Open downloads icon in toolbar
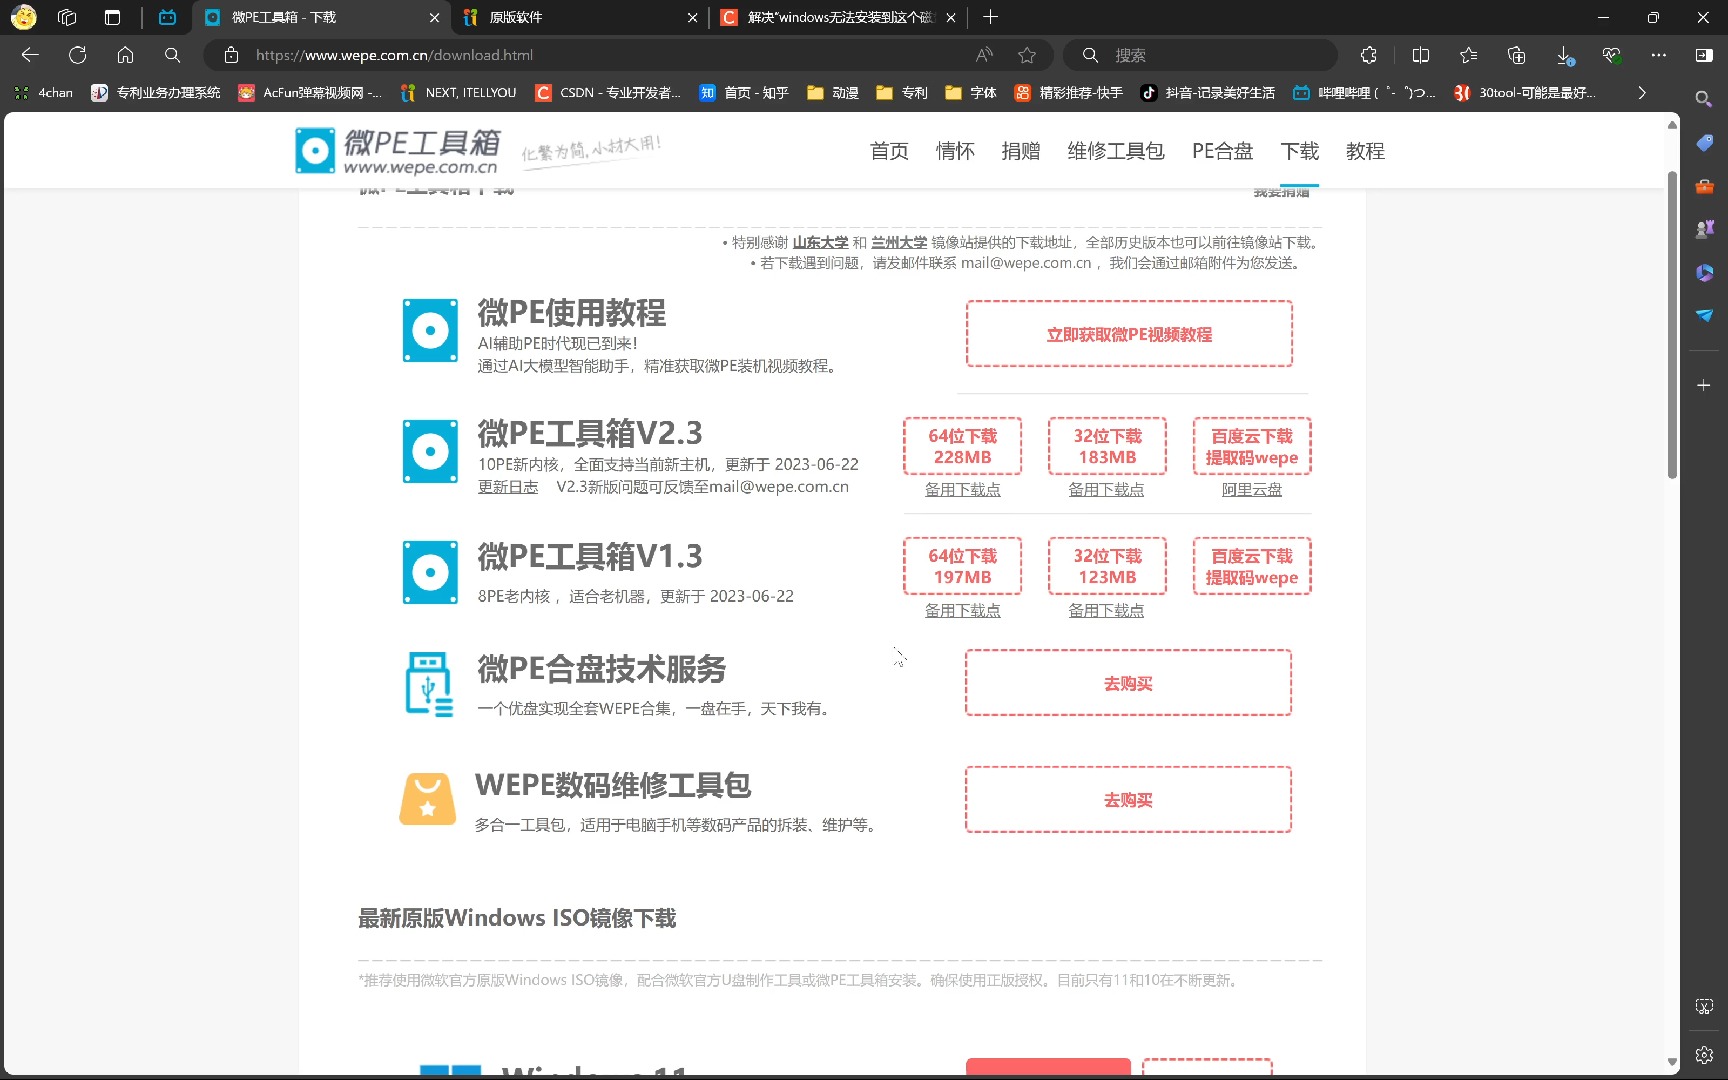The height and width of the screenshot is (1080, 1728). (1564, 55)
